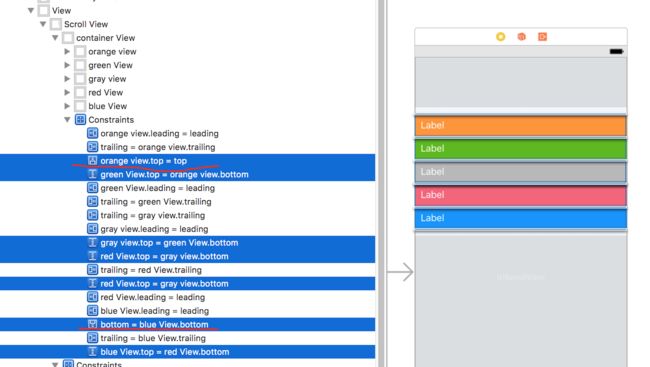Click the icon of gray view.top = green View.bottom
The image size is (650, 367).
(92, 243)
